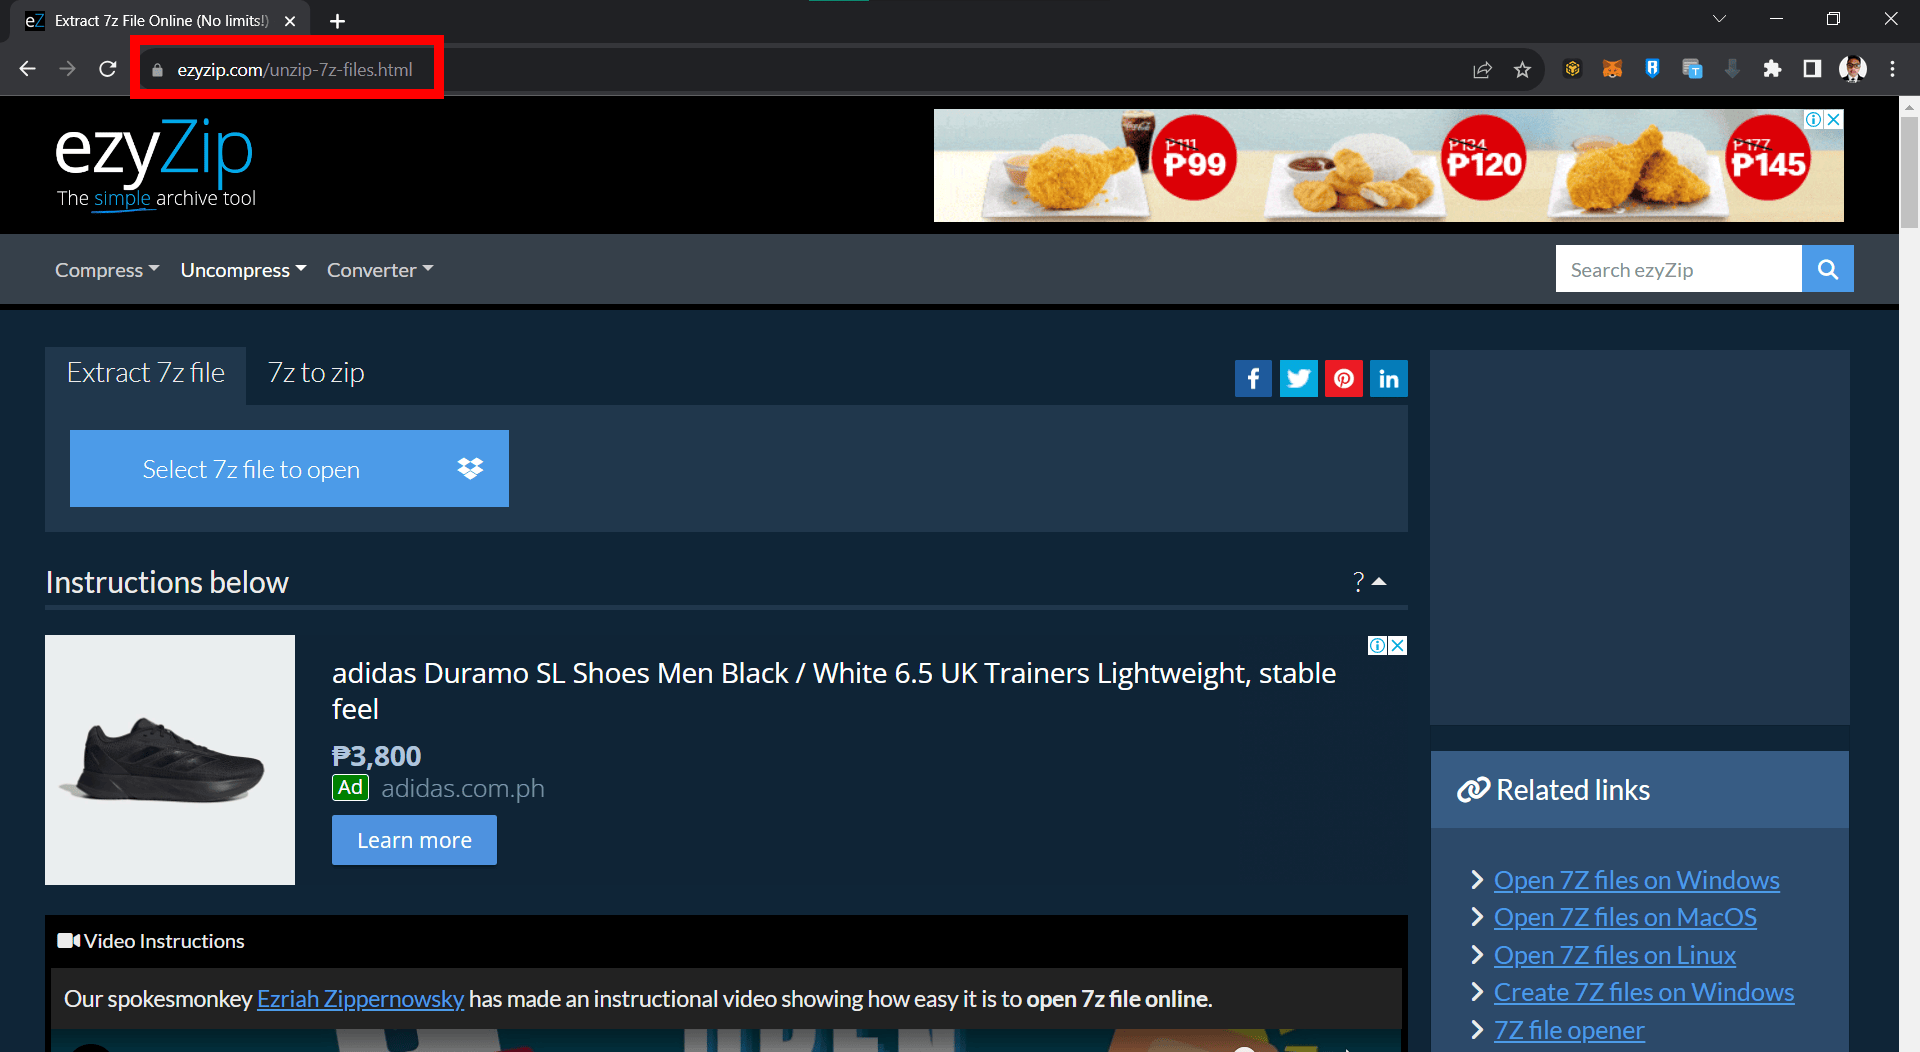Screen dimensions: 1920x1052
Task: Click the Search ezyZip input field
Action: point(1678,269)
